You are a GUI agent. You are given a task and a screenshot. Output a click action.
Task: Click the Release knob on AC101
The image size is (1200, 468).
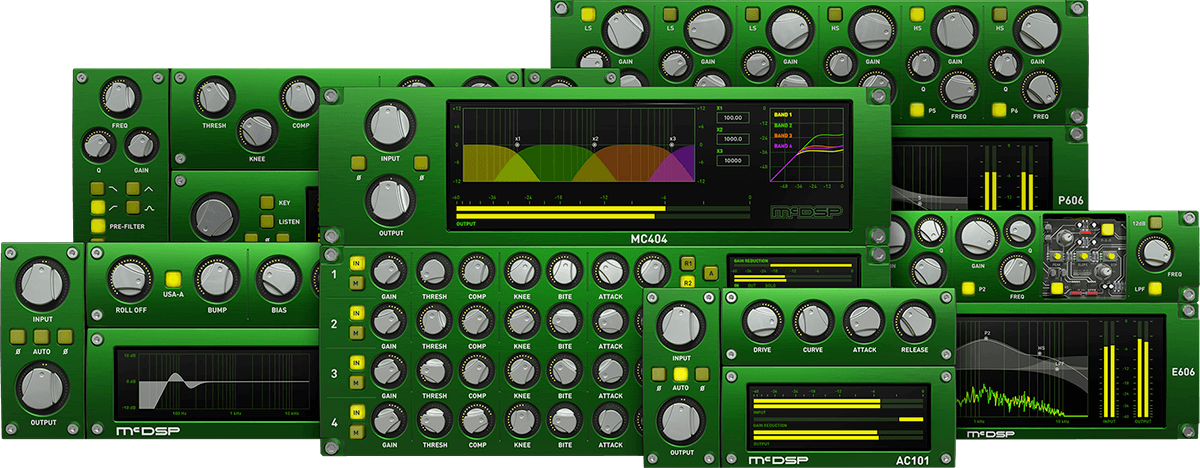(914, 319)
